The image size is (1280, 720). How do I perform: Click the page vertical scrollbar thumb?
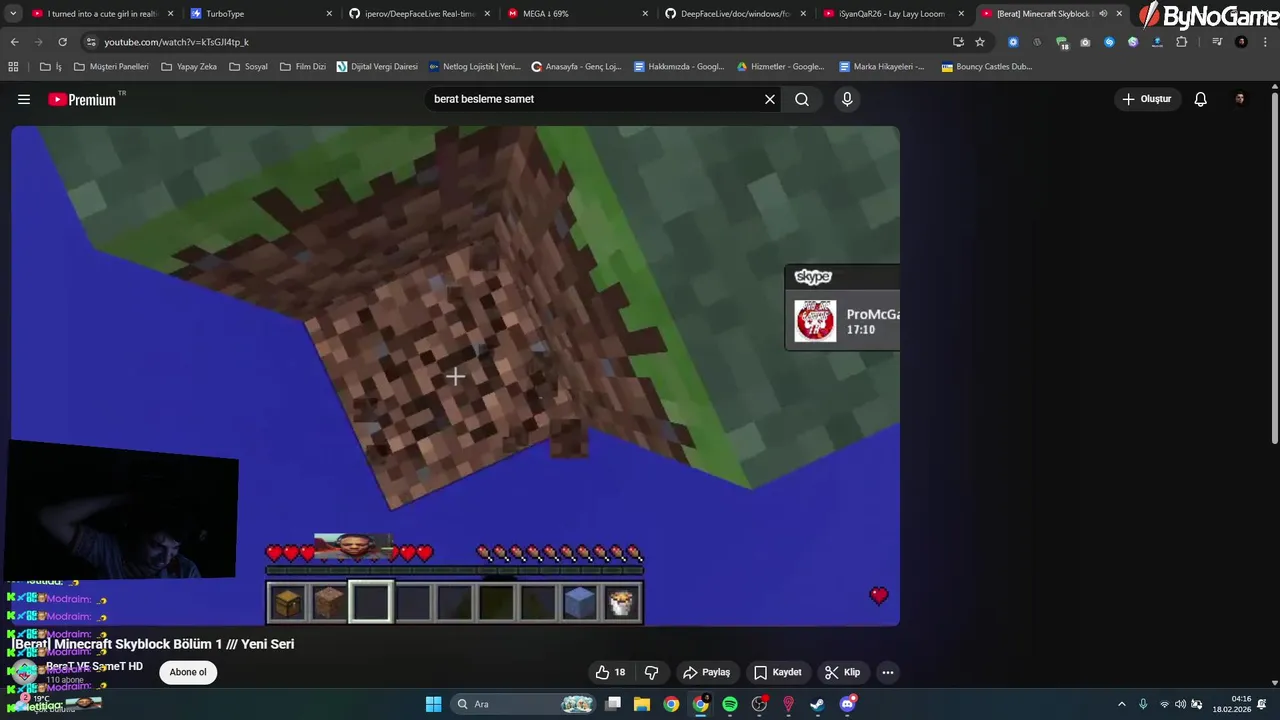[1274, 268]
